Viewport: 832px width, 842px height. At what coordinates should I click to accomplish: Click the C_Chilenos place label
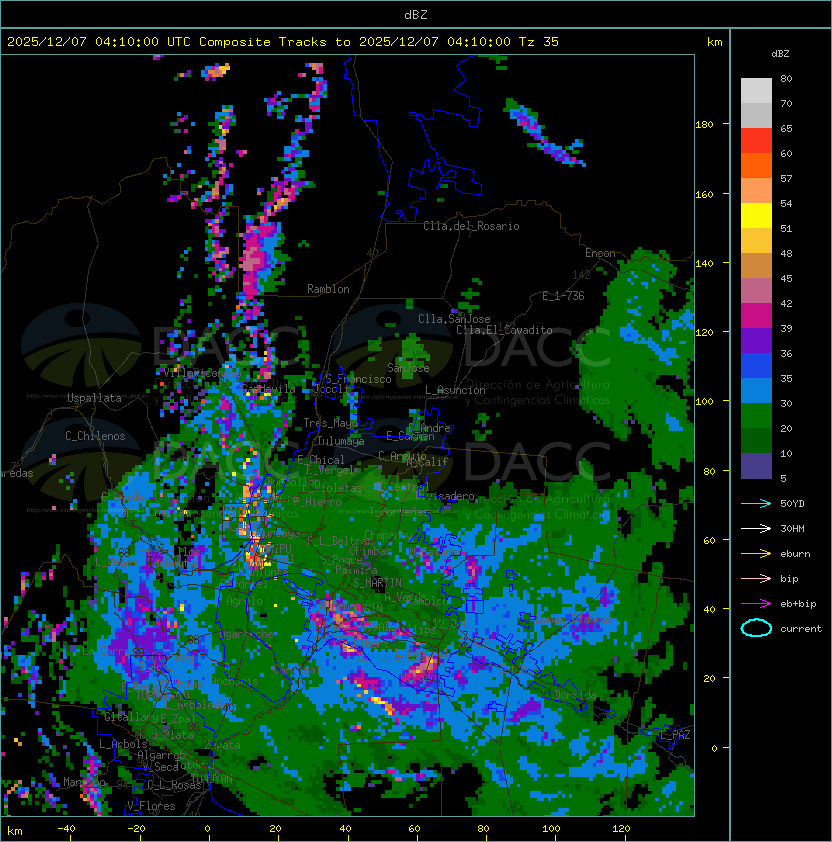pos(95,436)
